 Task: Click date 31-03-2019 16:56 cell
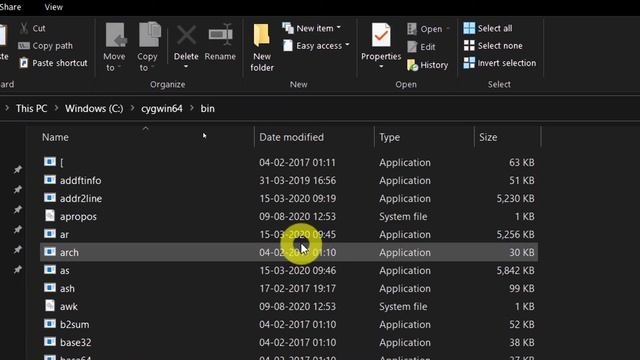(x=298, y=180)
